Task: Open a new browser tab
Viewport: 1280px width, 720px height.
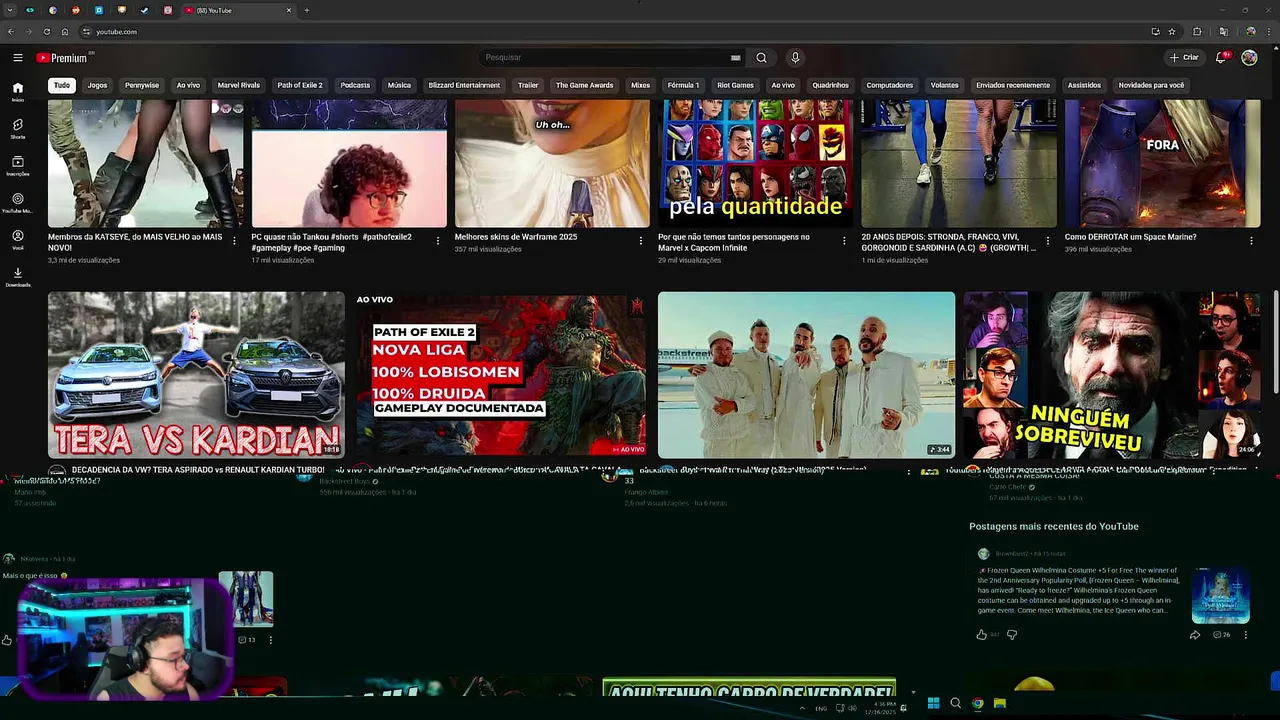Action: 306,10
